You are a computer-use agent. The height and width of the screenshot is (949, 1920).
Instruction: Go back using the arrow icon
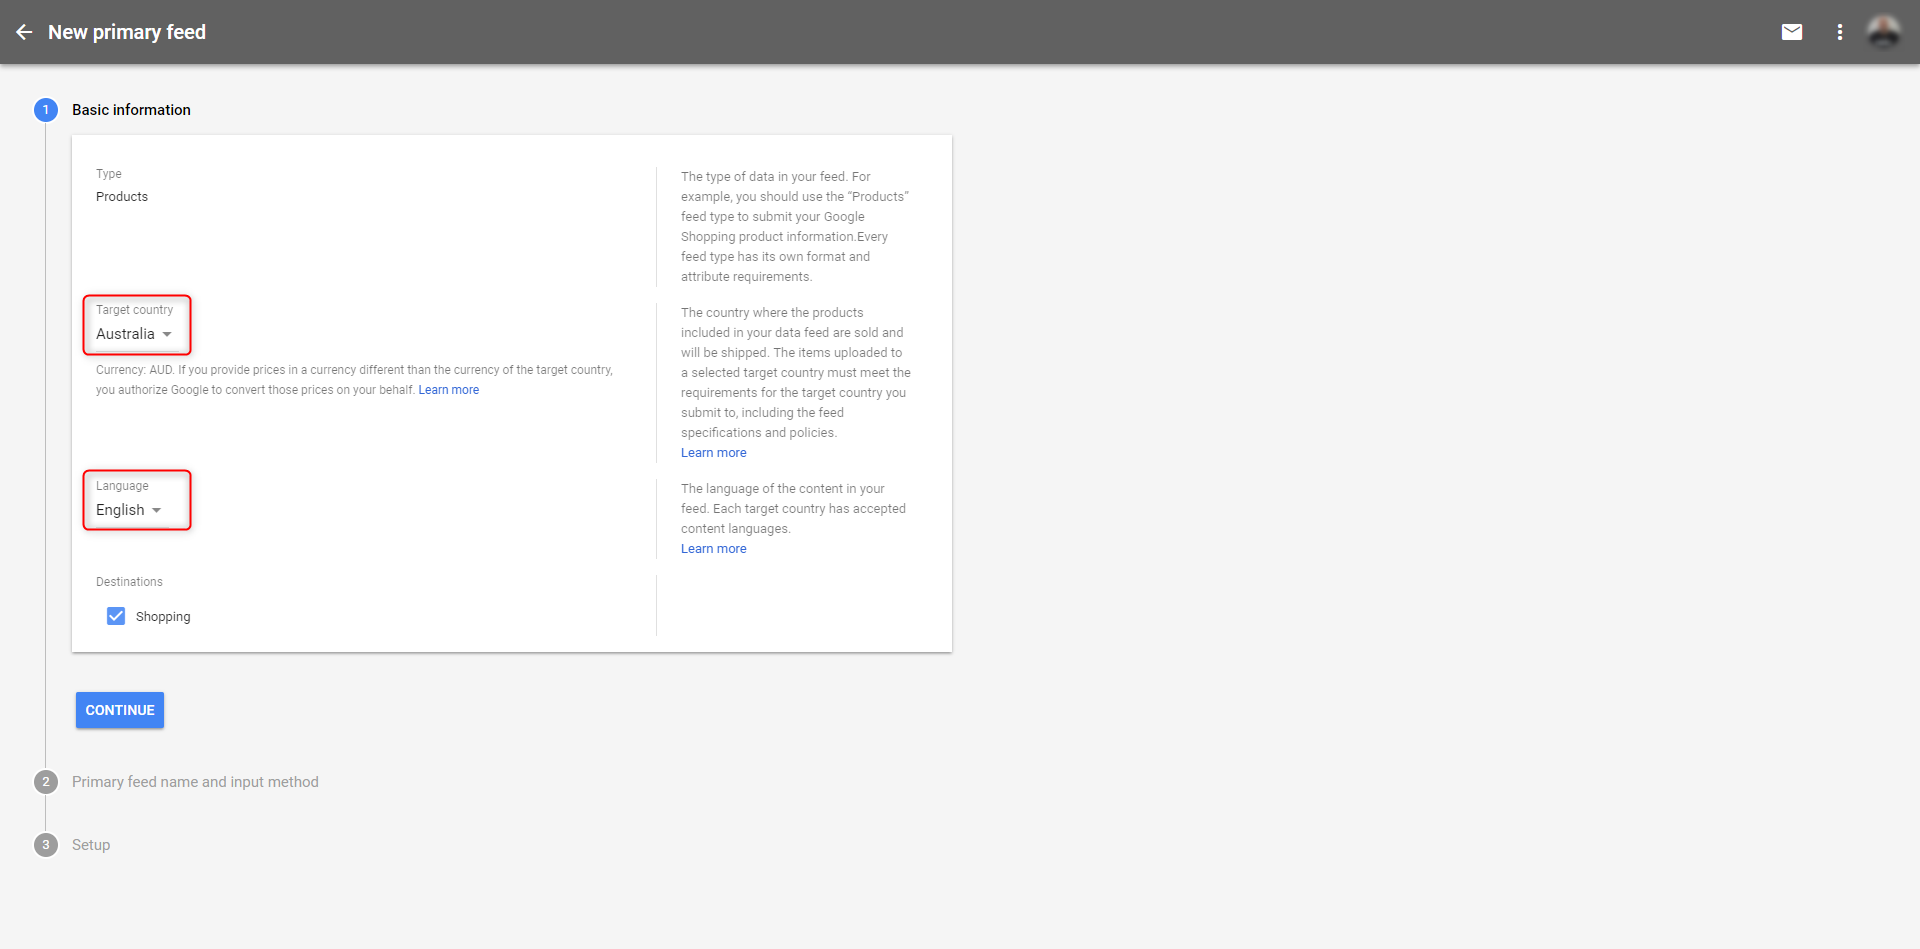point(24,32)
